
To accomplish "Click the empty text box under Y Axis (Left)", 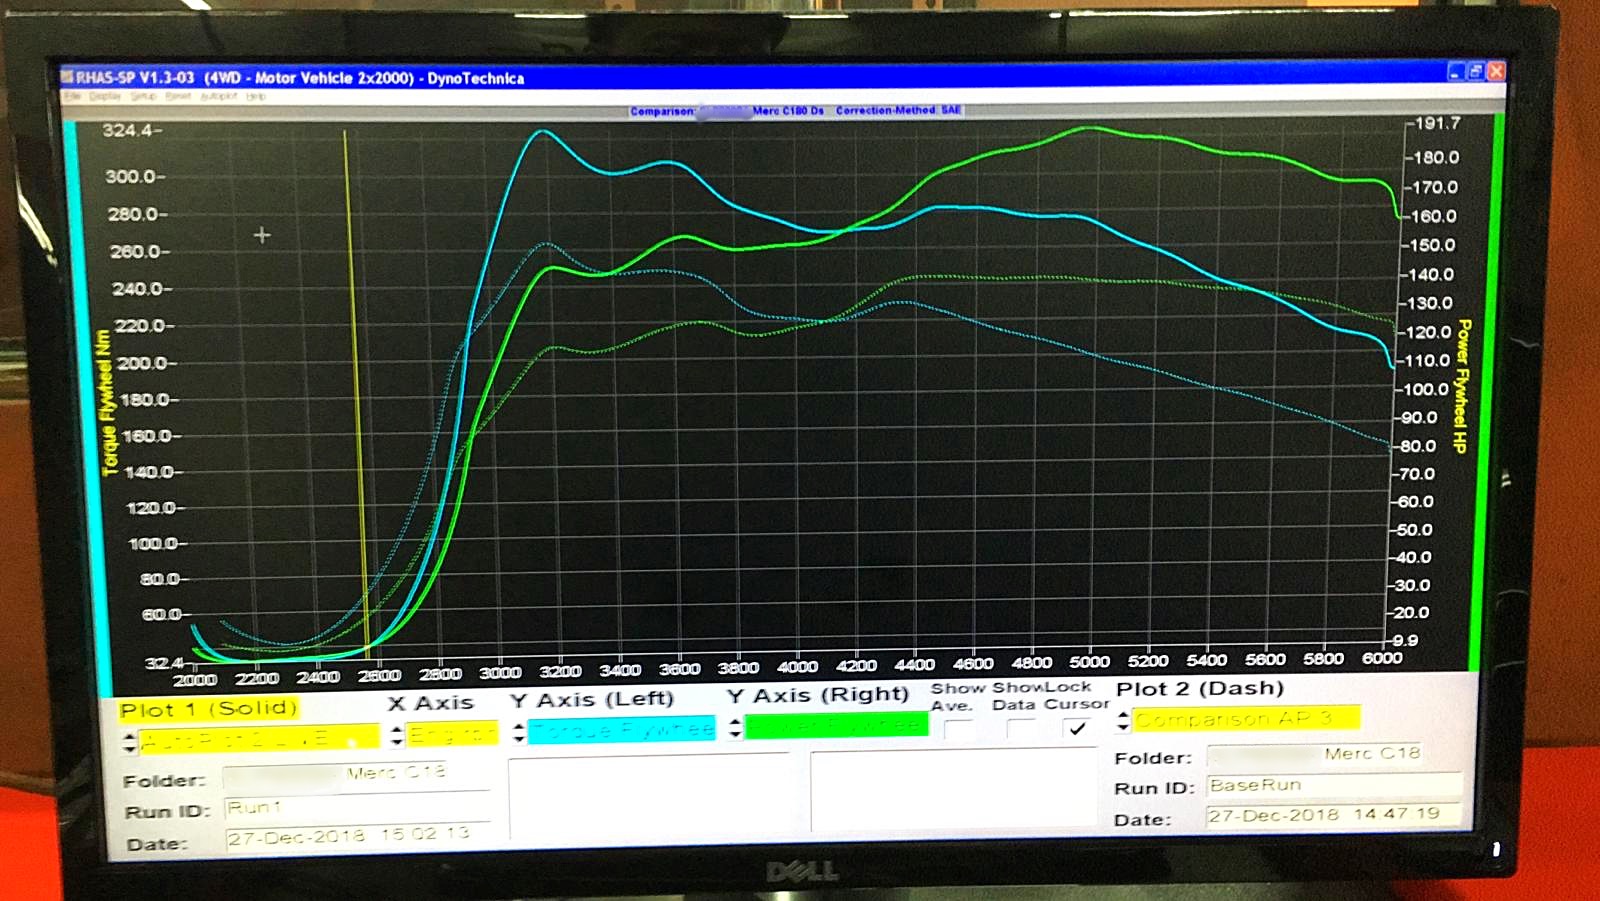I will (648, 796).
